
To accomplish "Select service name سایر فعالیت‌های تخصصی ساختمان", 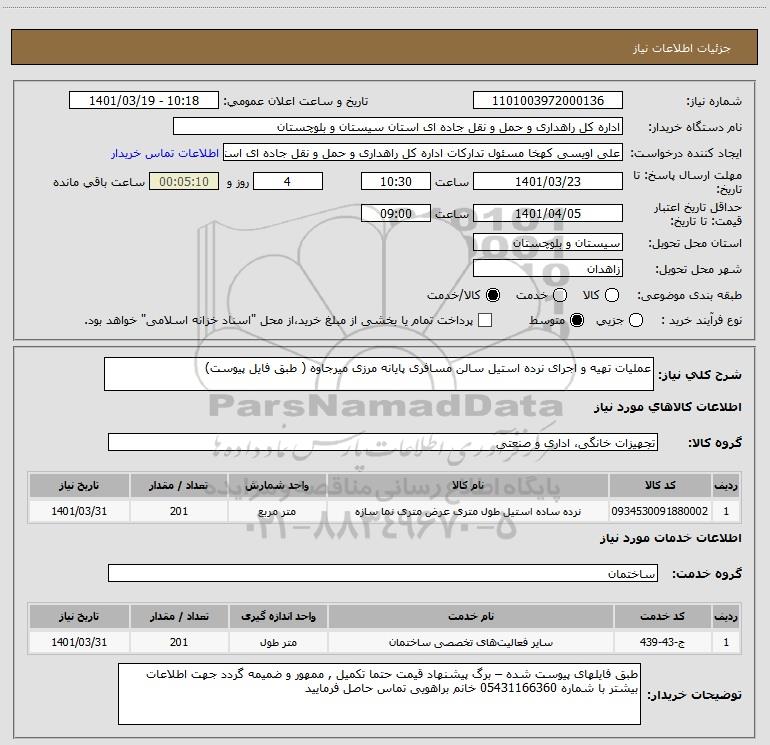I will coord(470,642).
